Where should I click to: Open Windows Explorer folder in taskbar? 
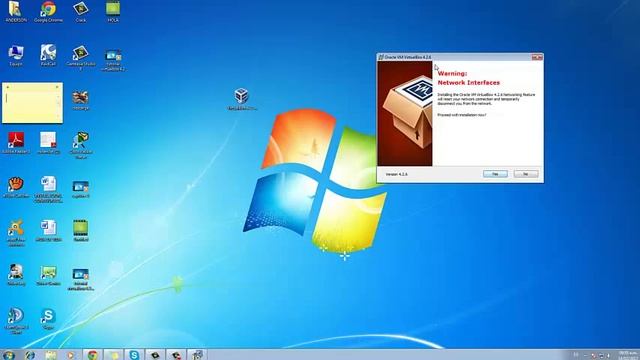[51, 355]
